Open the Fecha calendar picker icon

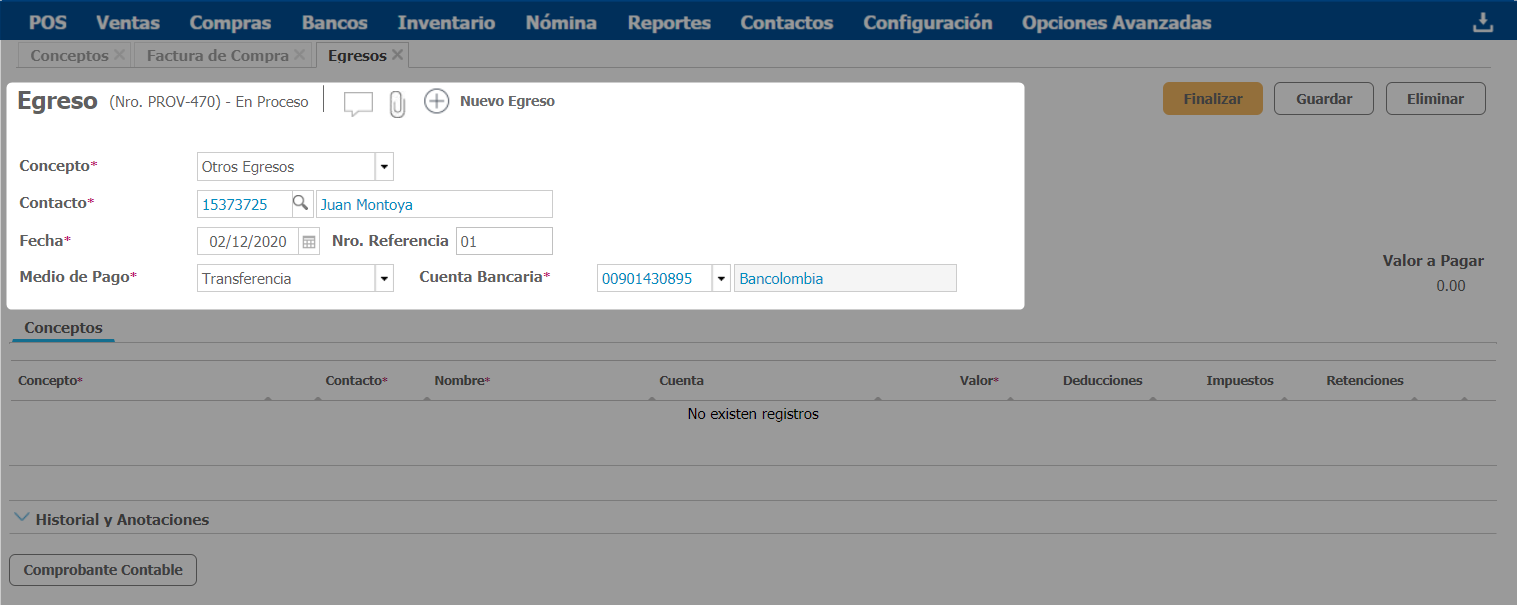coord(309,242)
